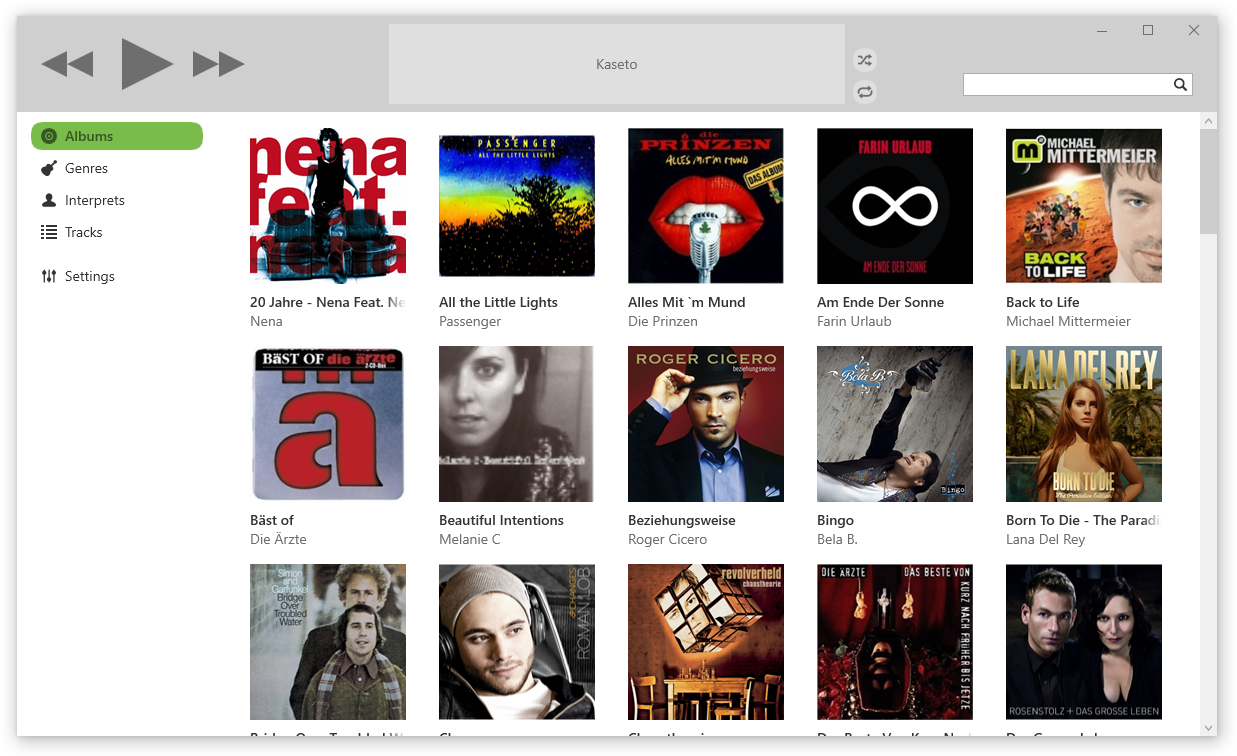Click the album title Am Ende Der Sonne
The height and width of the screenshot is (756, 1237).
point(880,302)
